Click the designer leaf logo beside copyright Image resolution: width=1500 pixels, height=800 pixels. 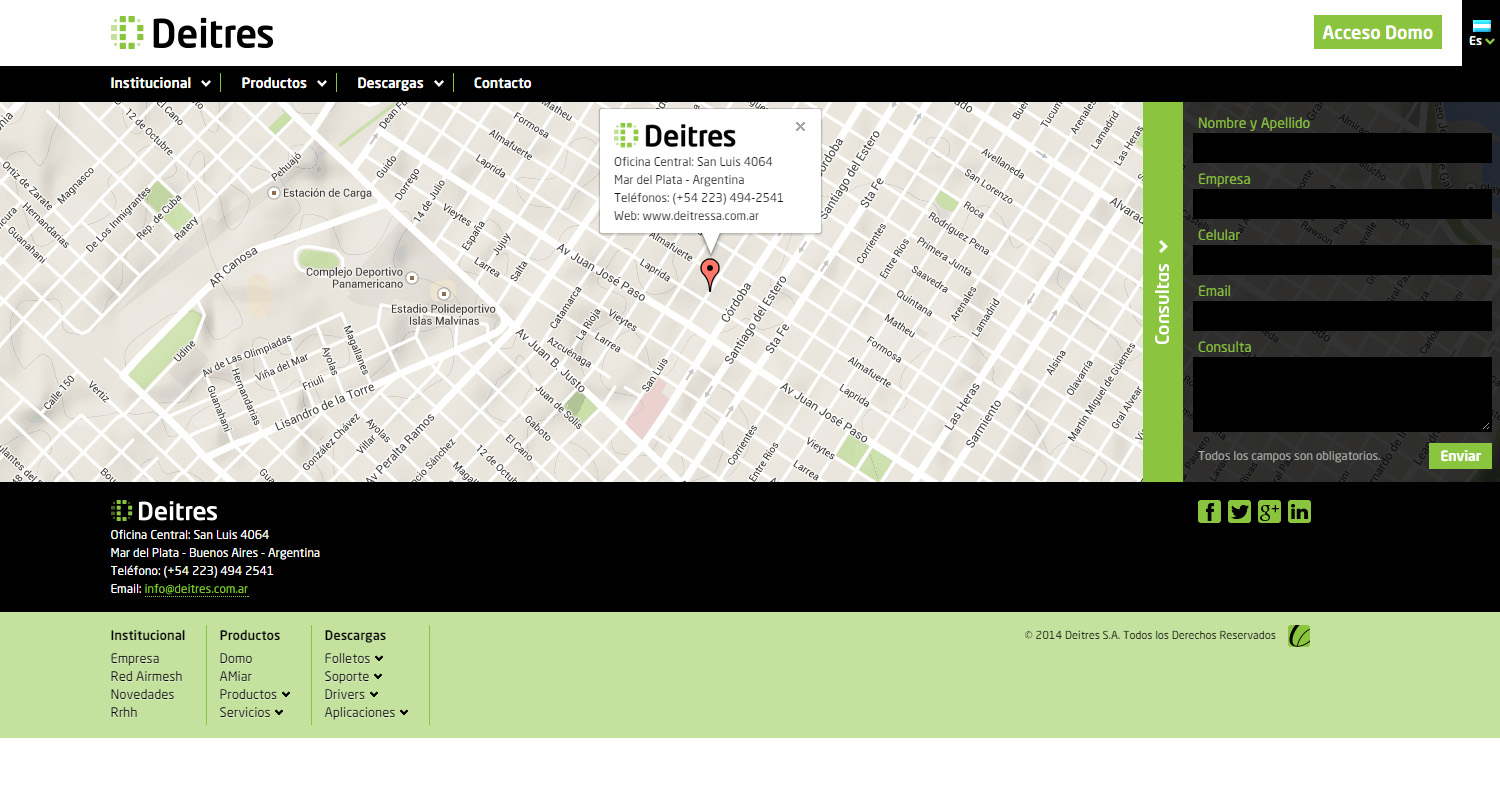point(1299,636)
